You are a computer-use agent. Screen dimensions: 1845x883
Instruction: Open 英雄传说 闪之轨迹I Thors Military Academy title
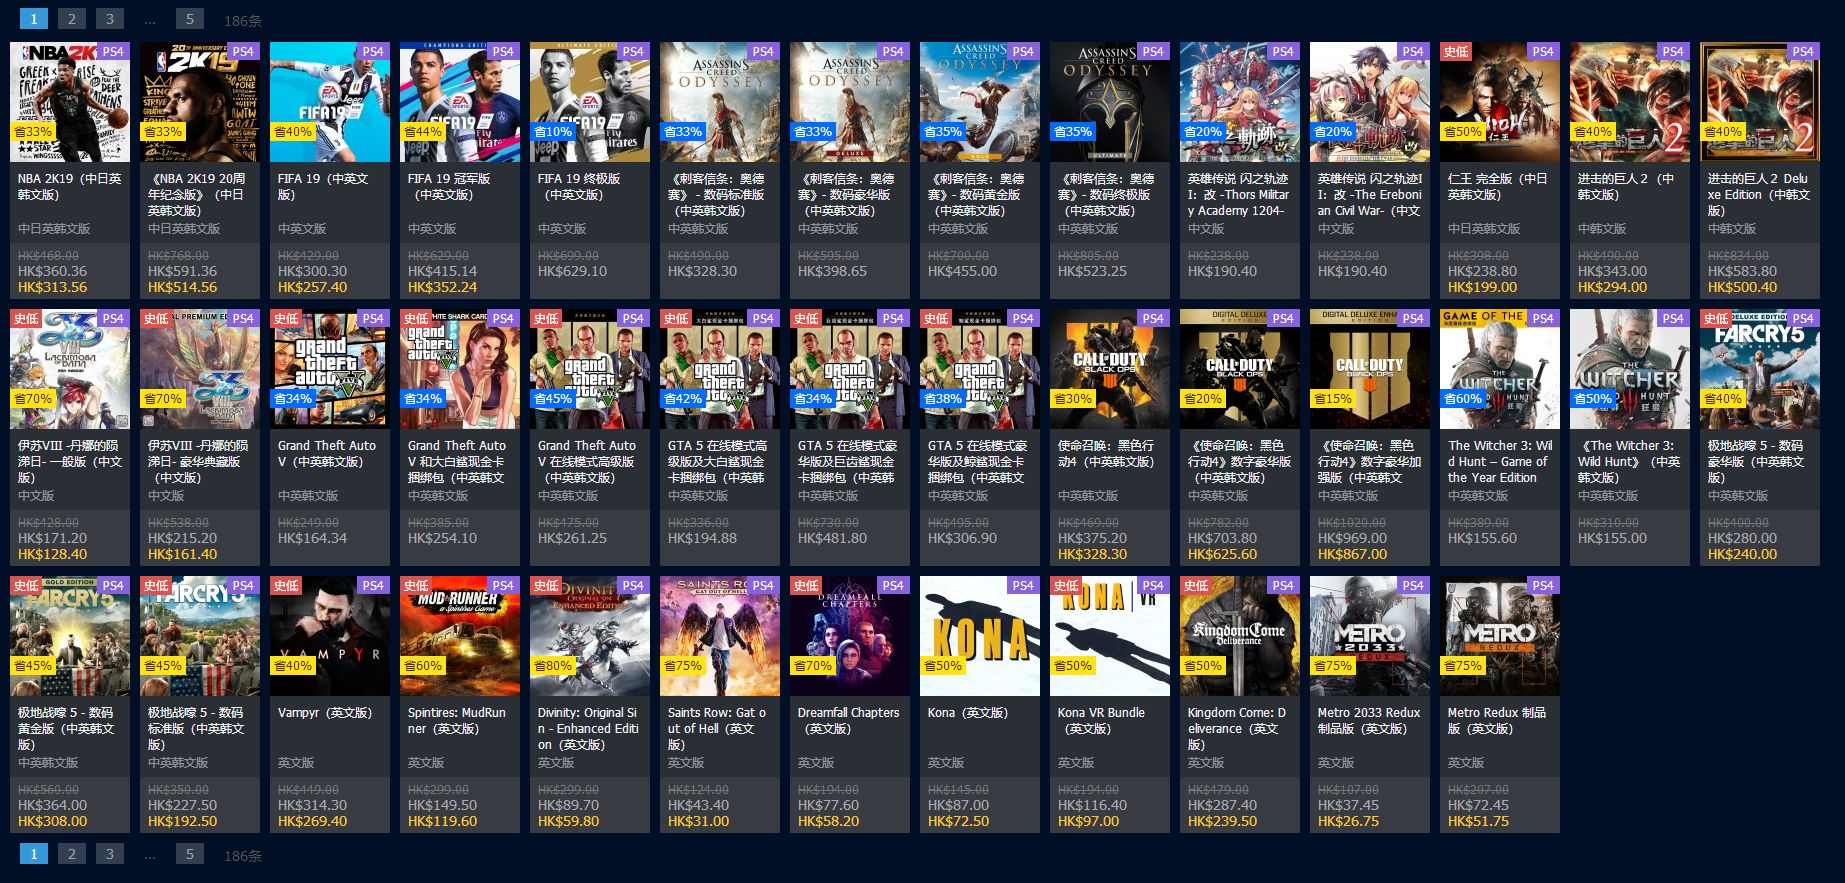point(1238,194)
